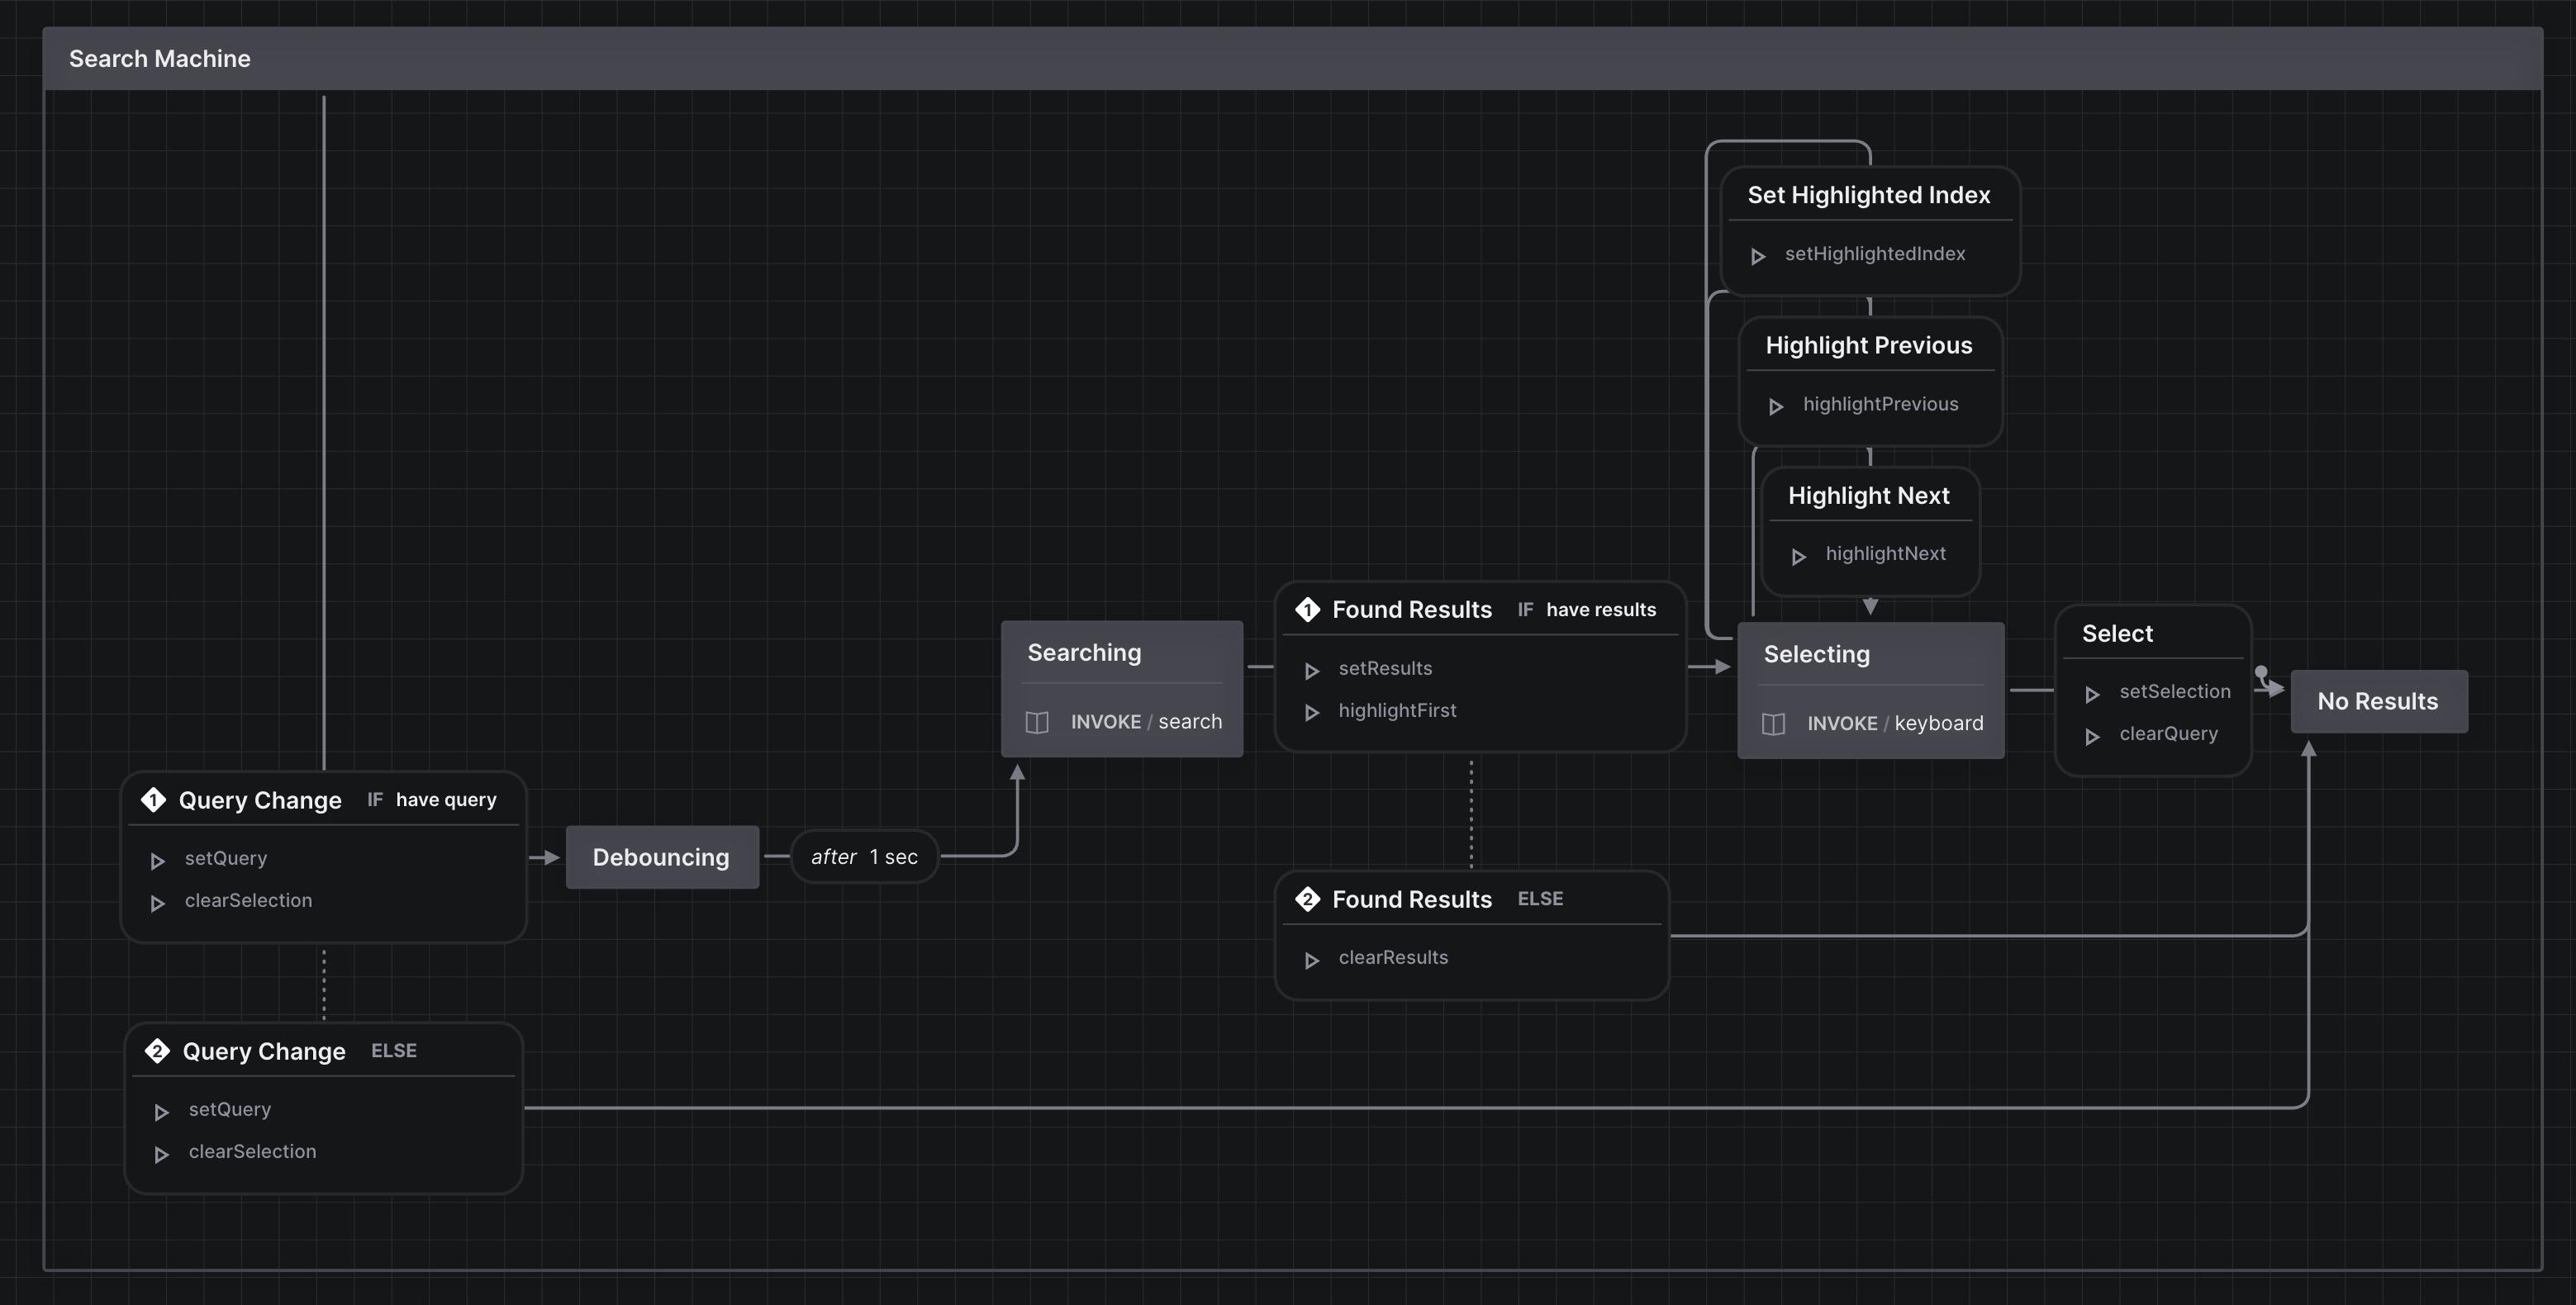Click action icon beside highlightFirst
The height and width of the screenshot is (1305, 2576).
(1312, 712)
